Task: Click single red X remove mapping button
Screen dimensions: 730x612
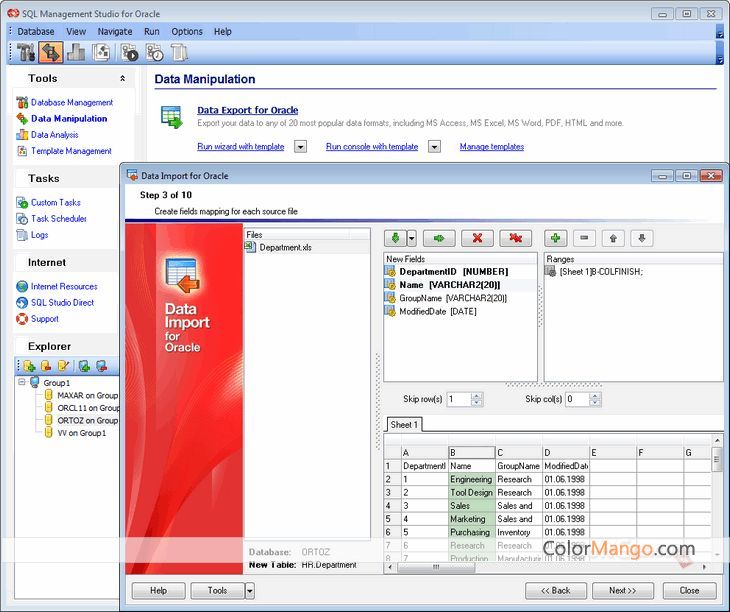Action: tap(477, 239)
